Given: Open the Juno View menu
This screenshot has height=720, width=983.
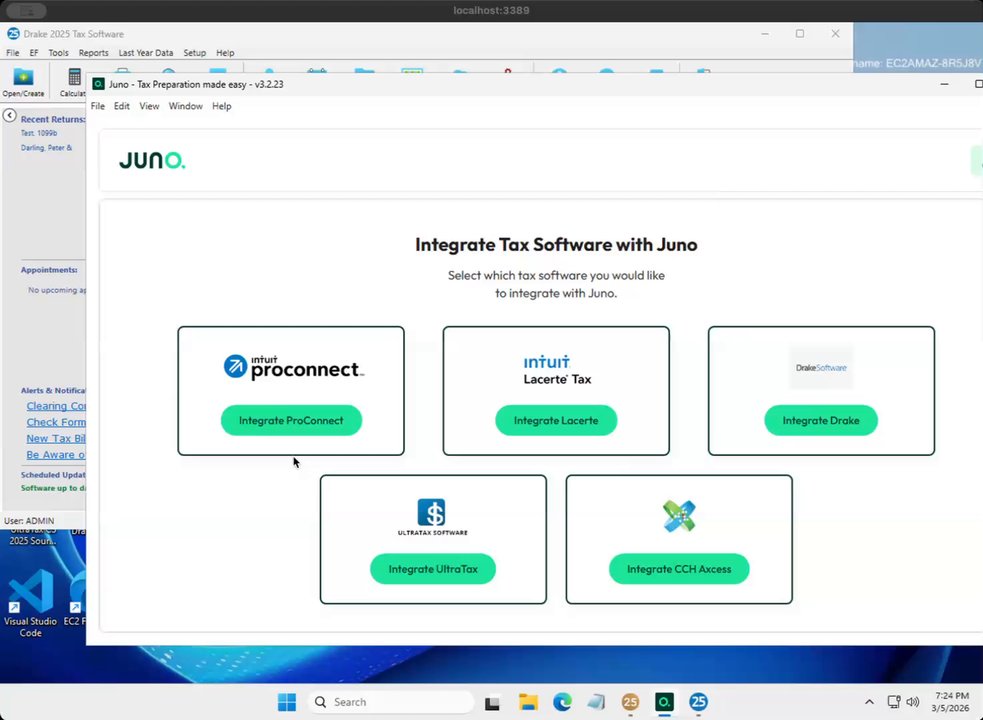Looking at the screenshot, I should 149,106.
